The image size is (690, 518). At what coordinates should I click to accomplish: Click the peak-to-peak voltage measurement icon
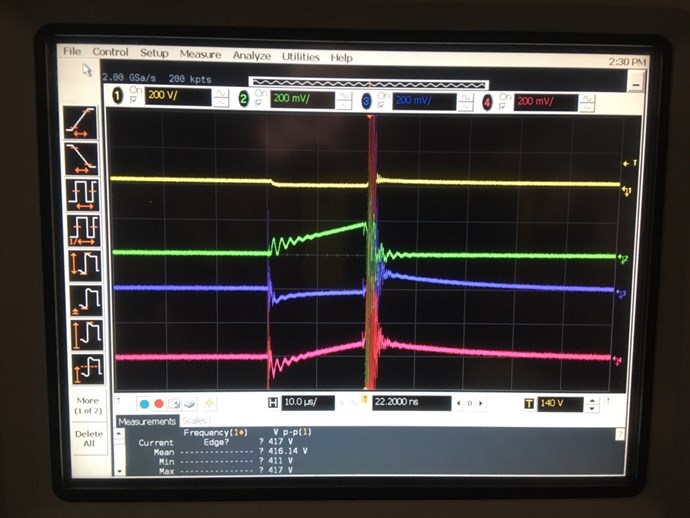click(x=85, y=265)
